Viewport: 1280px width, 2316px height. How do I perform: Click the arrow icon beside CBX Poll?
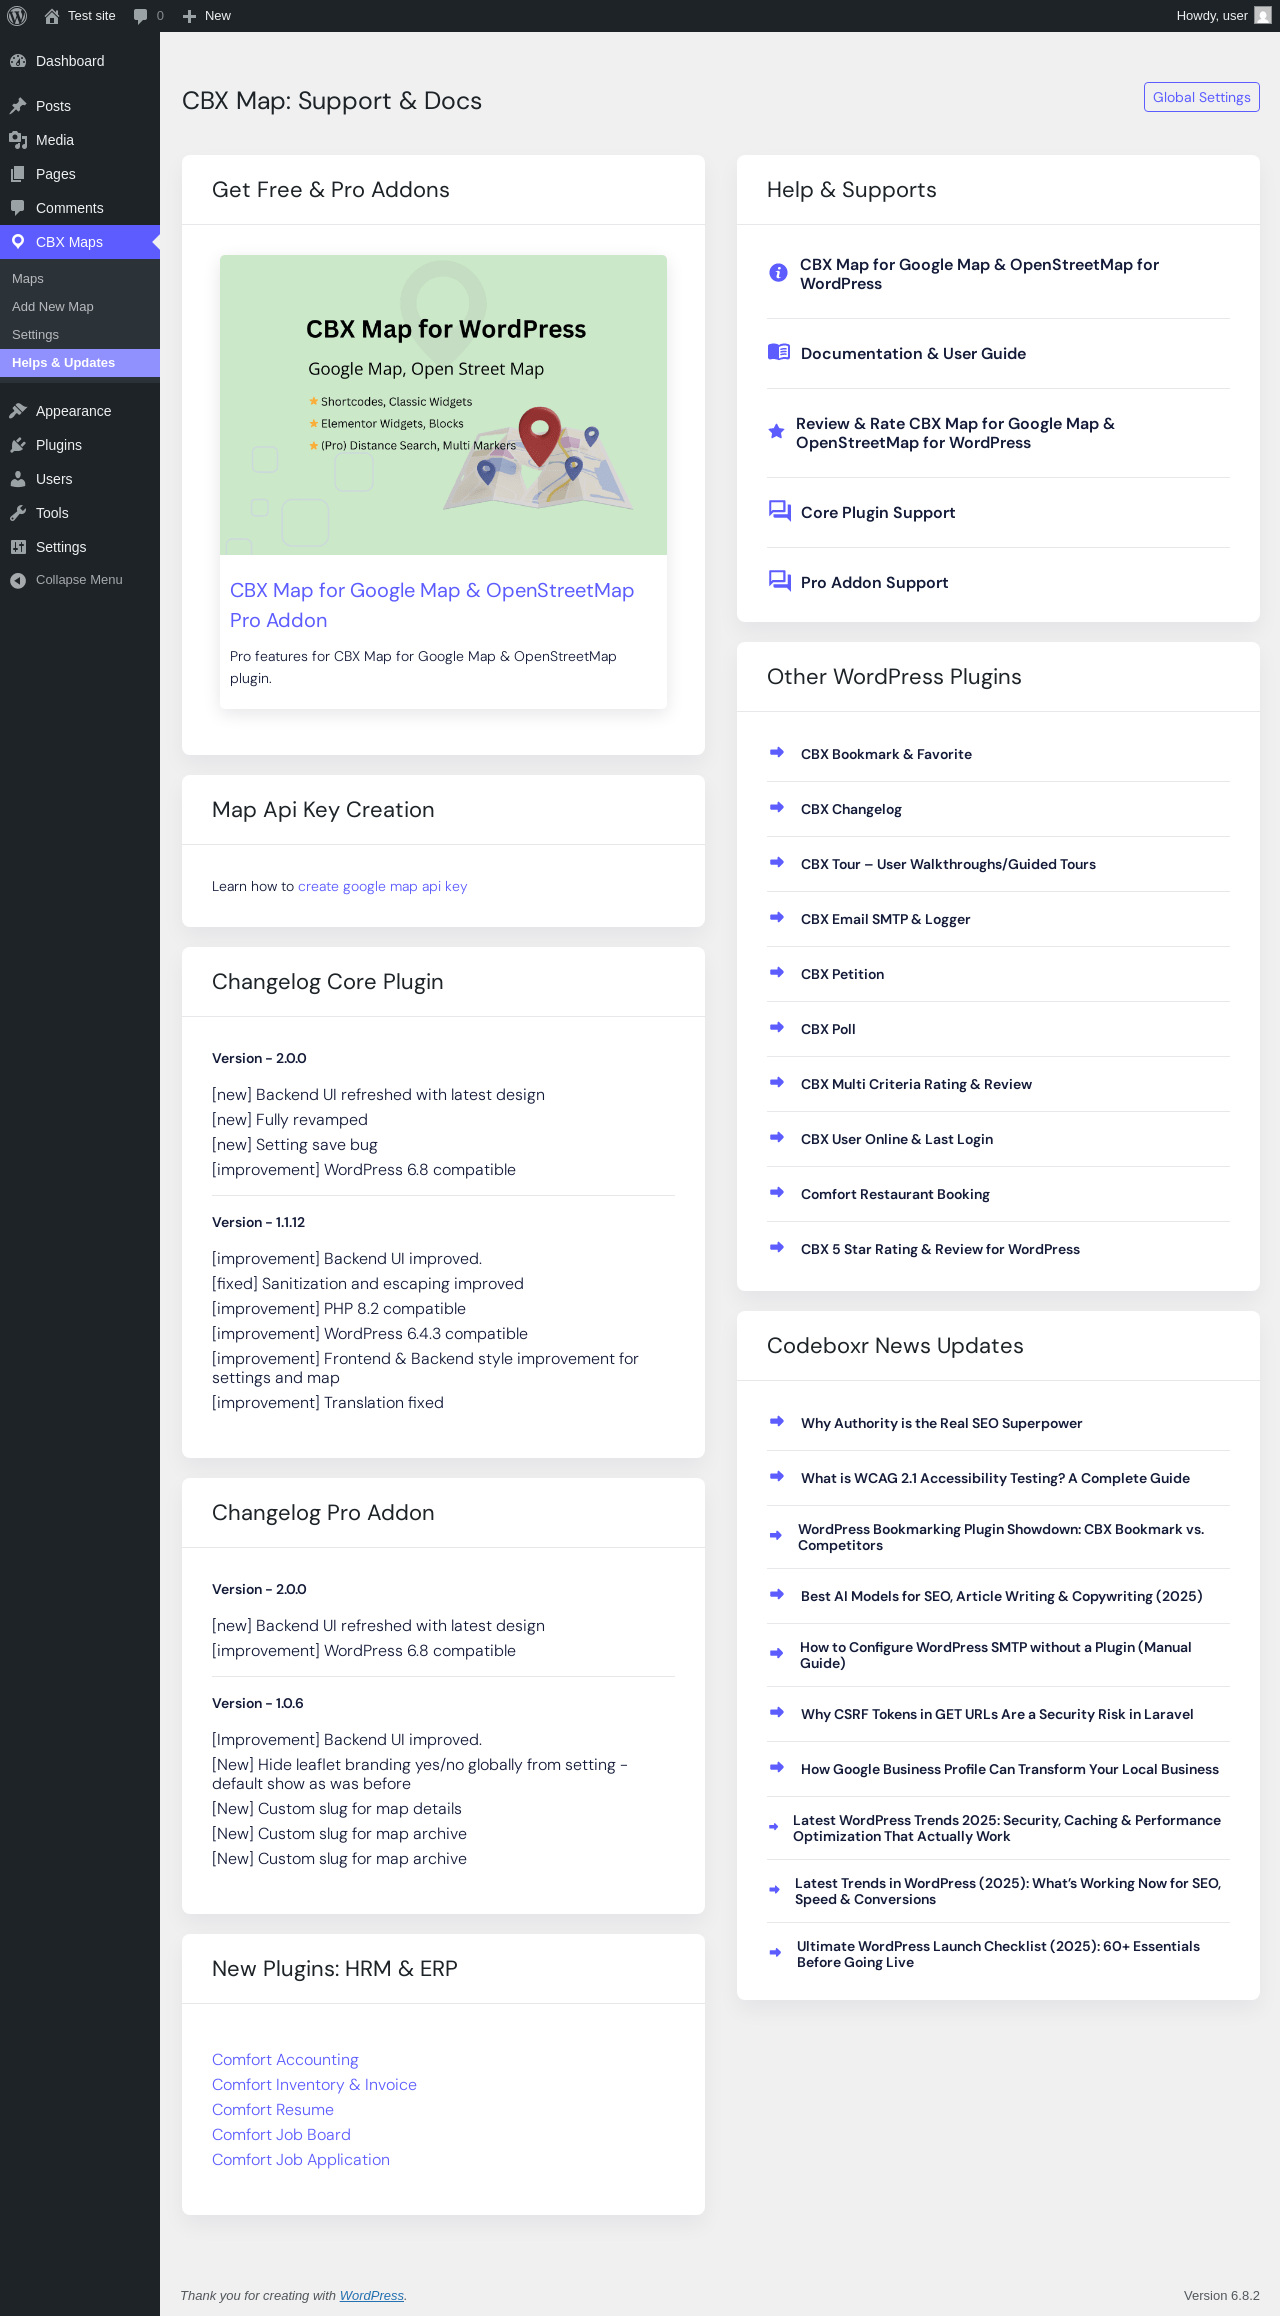coord(777,1028)
